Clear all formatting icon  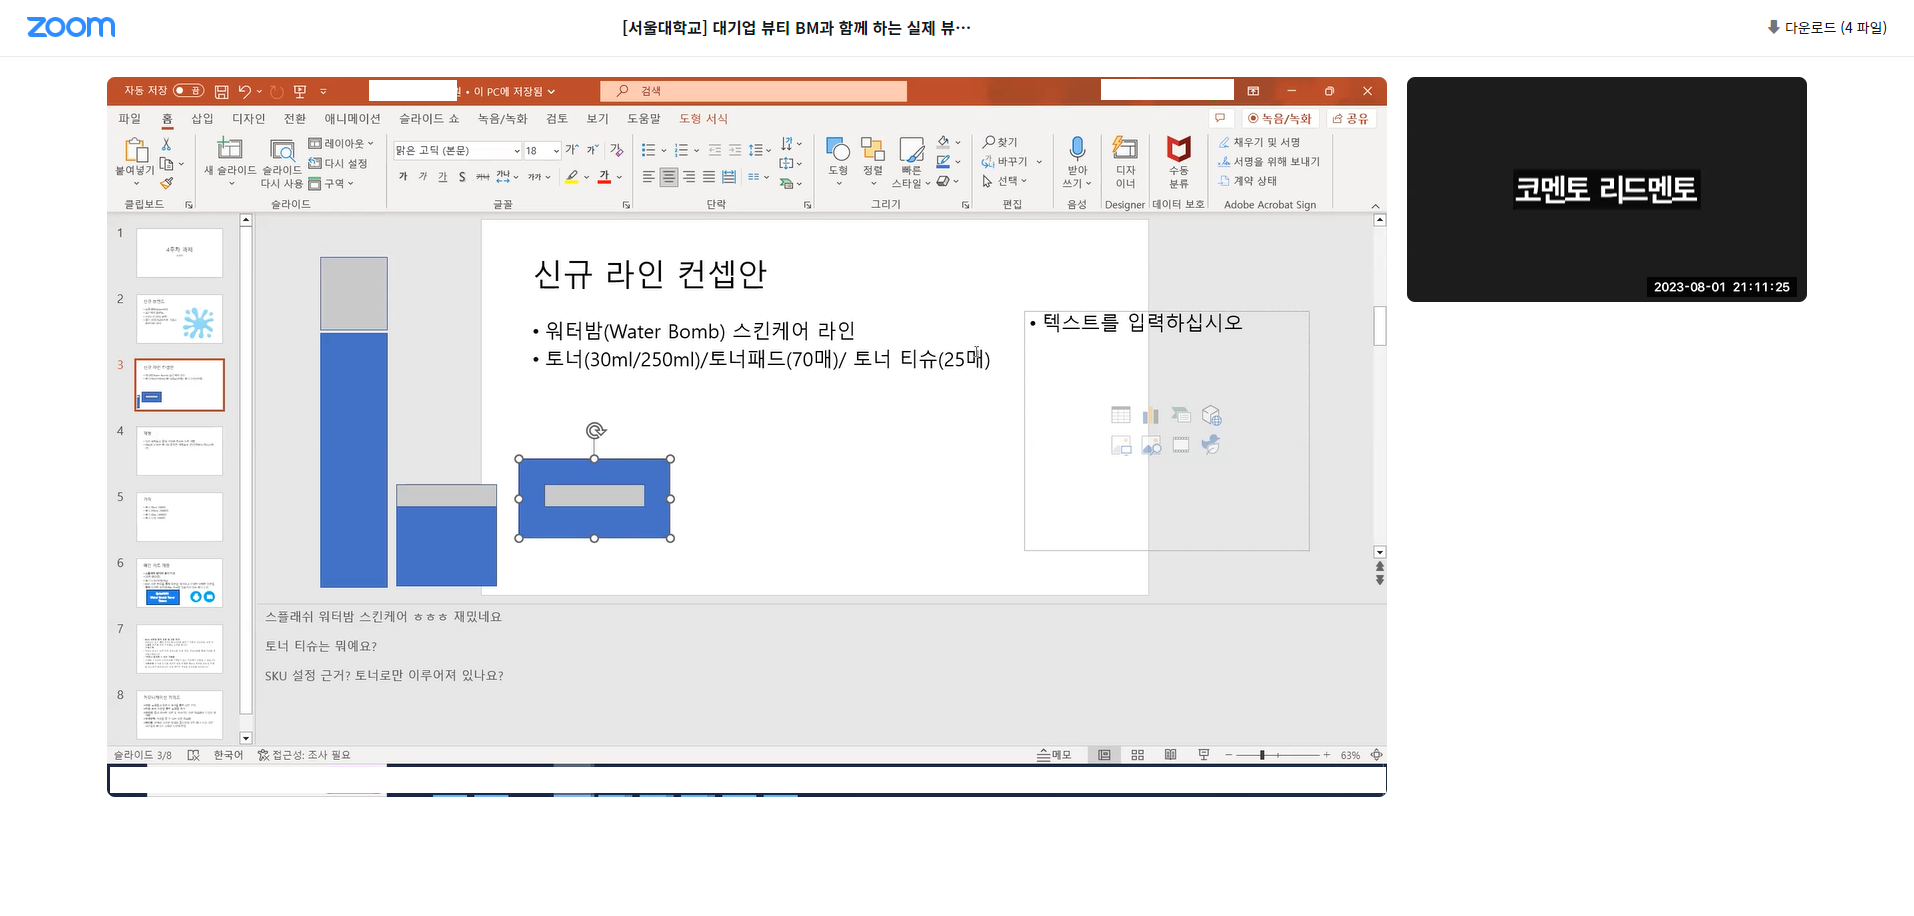point(617,150)
